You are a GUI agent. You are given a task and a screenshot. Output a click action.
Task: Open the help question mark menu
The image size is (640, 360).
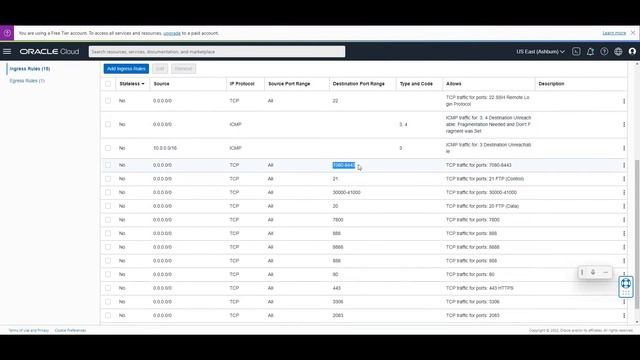point(604,51)
